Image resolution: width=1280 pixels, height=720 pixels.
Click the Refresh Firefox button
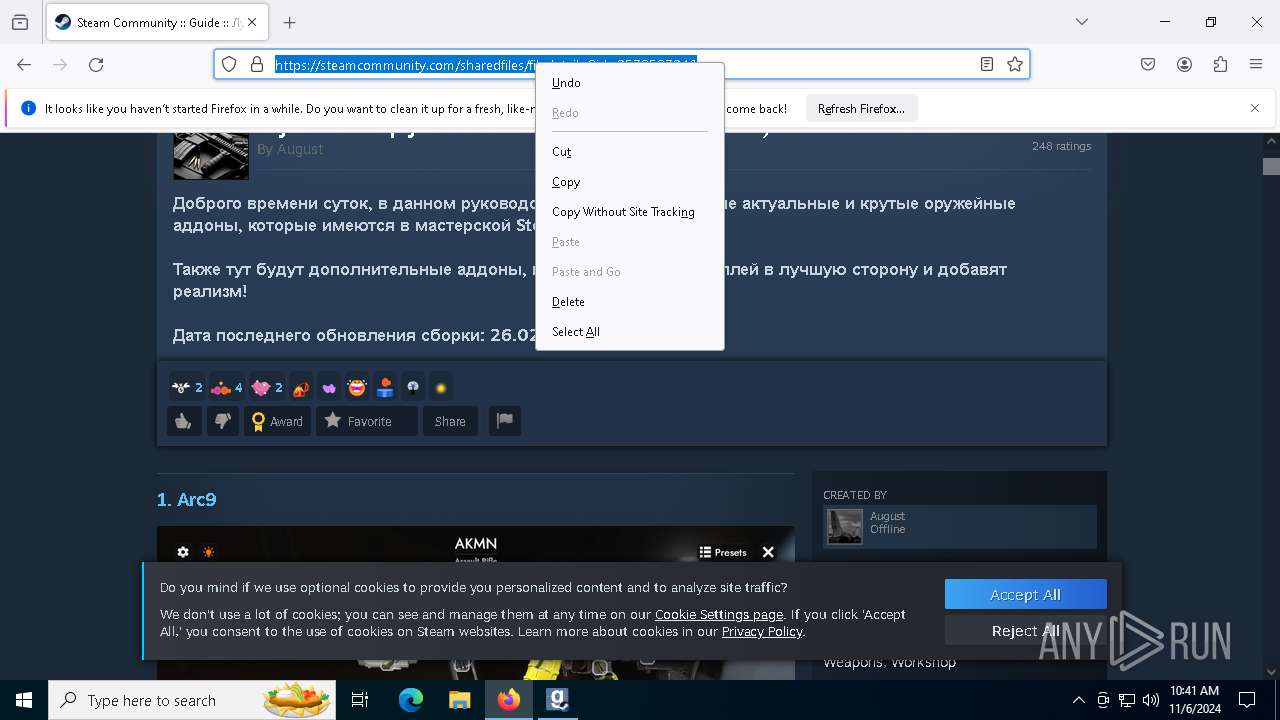pyautogui.click(x=861, y=109)
